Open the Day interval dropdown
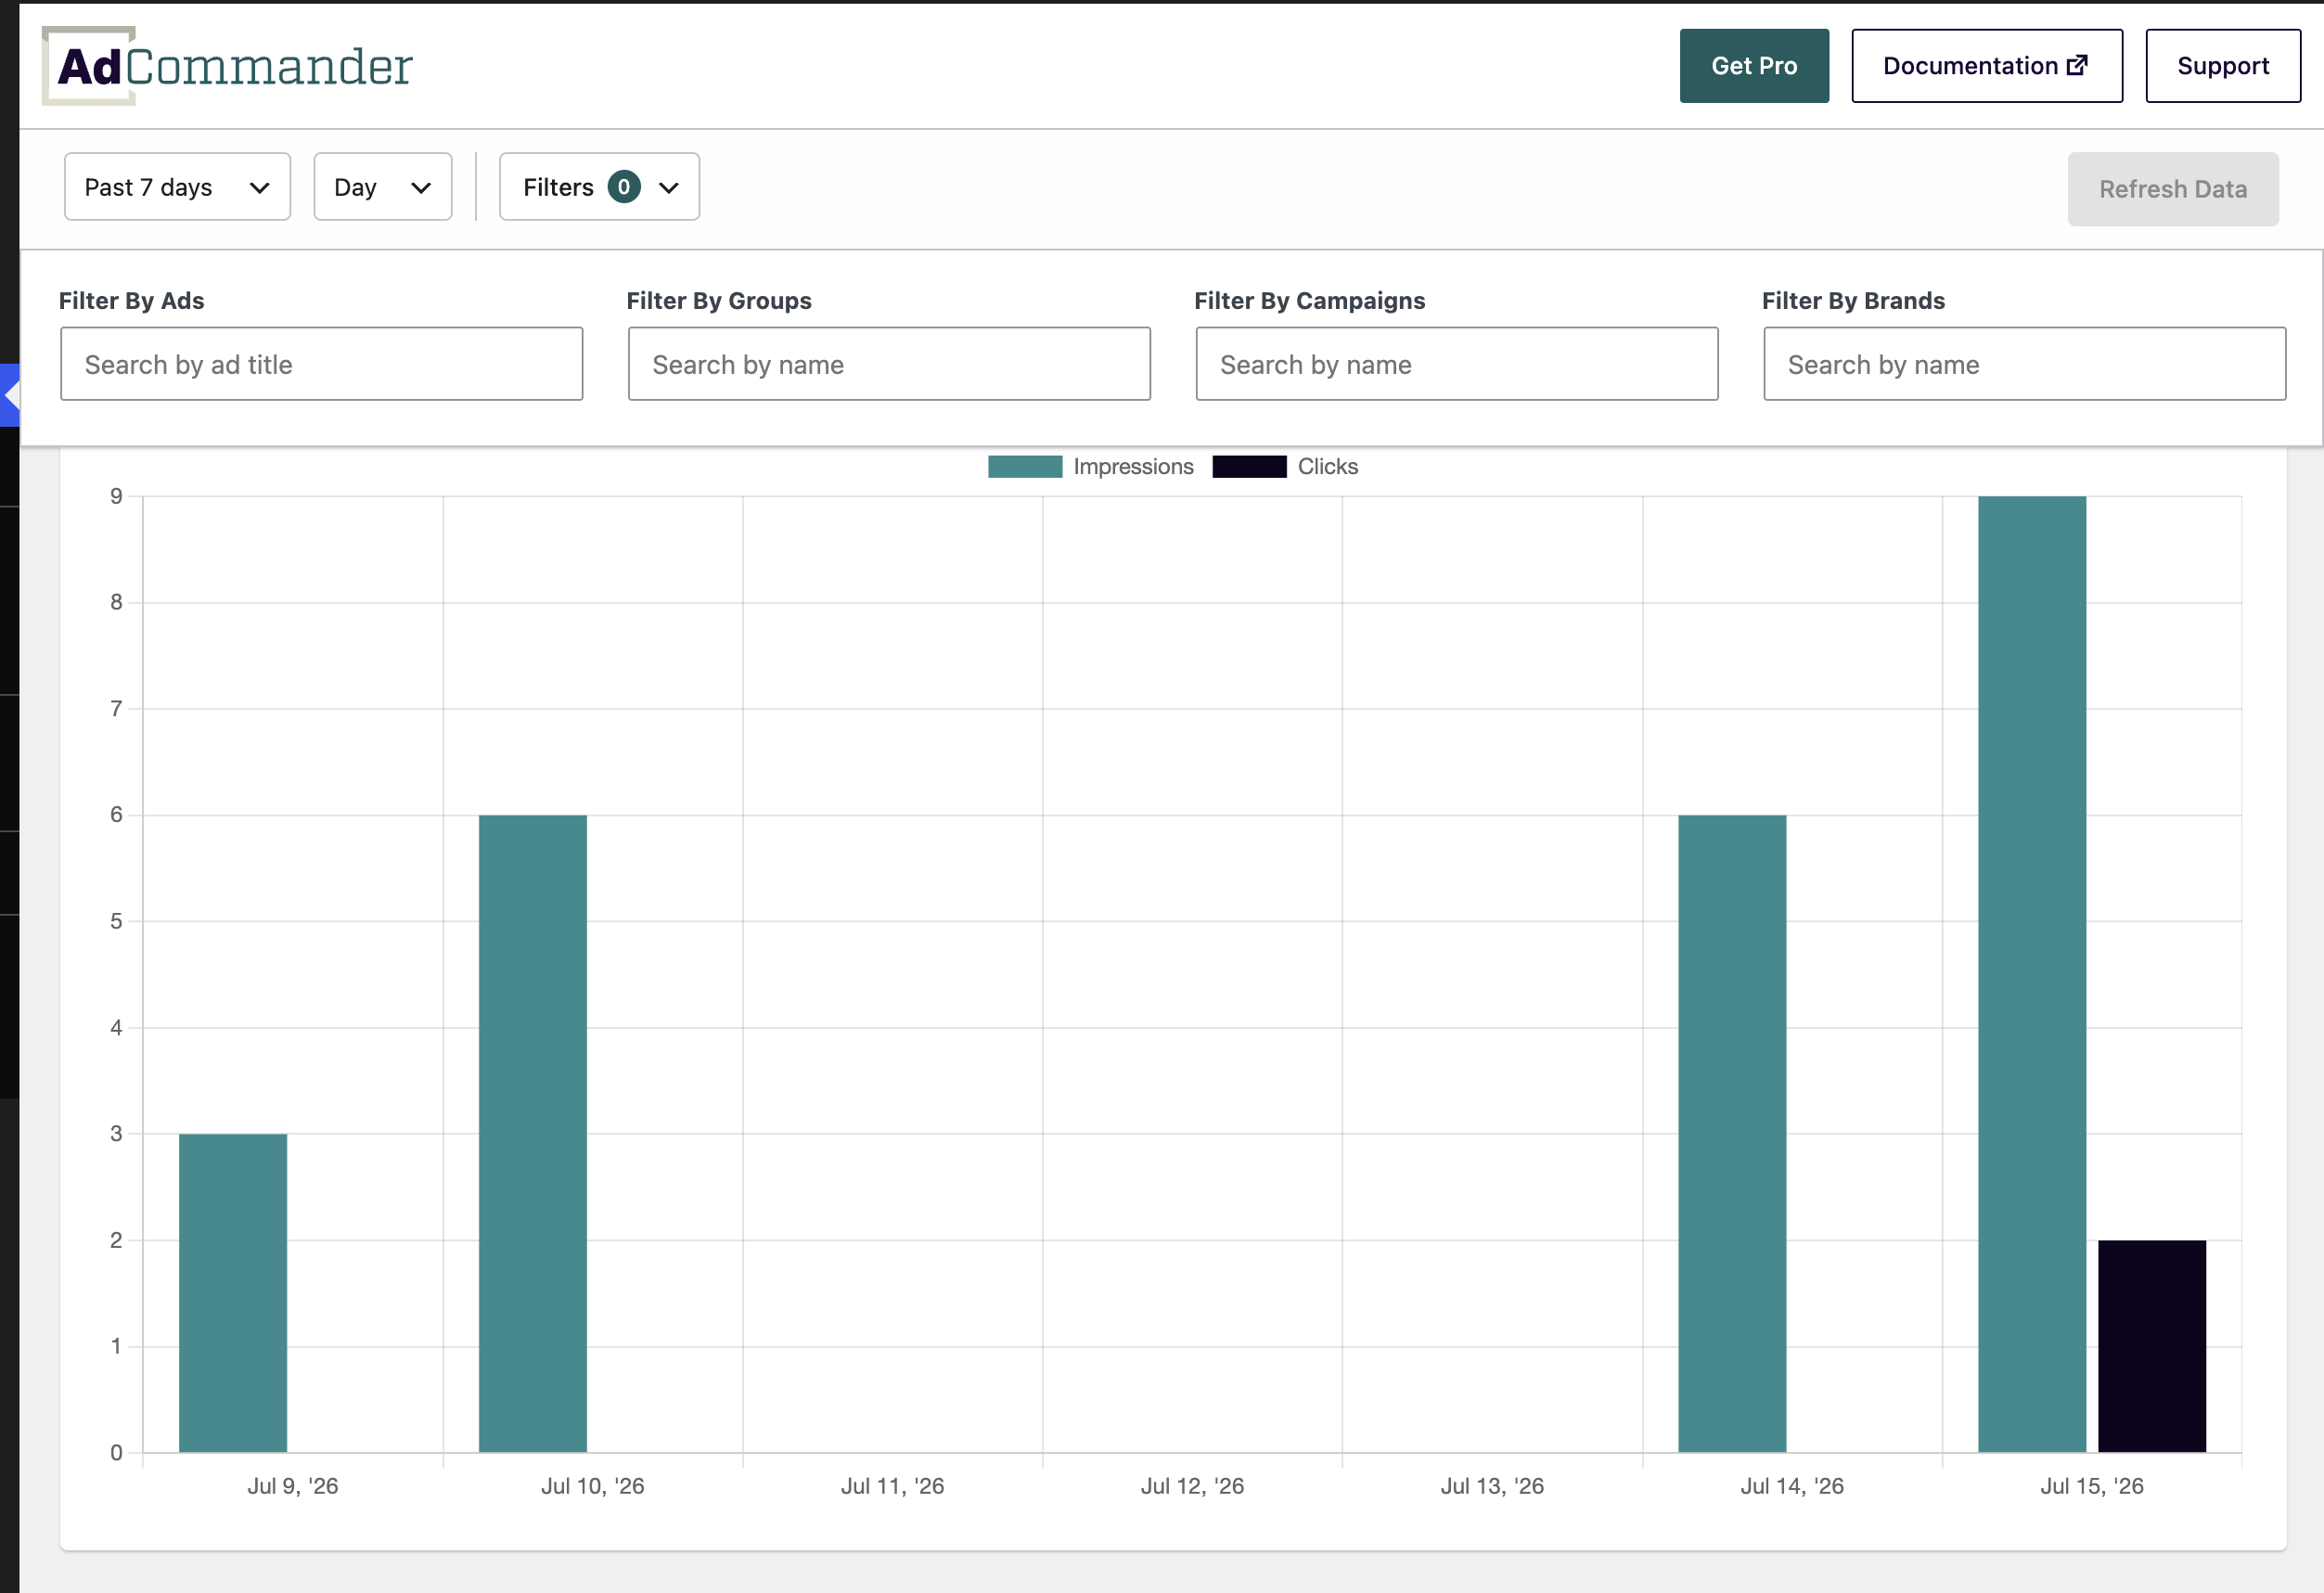The image size is (2324, 1593). click(382, 187)
